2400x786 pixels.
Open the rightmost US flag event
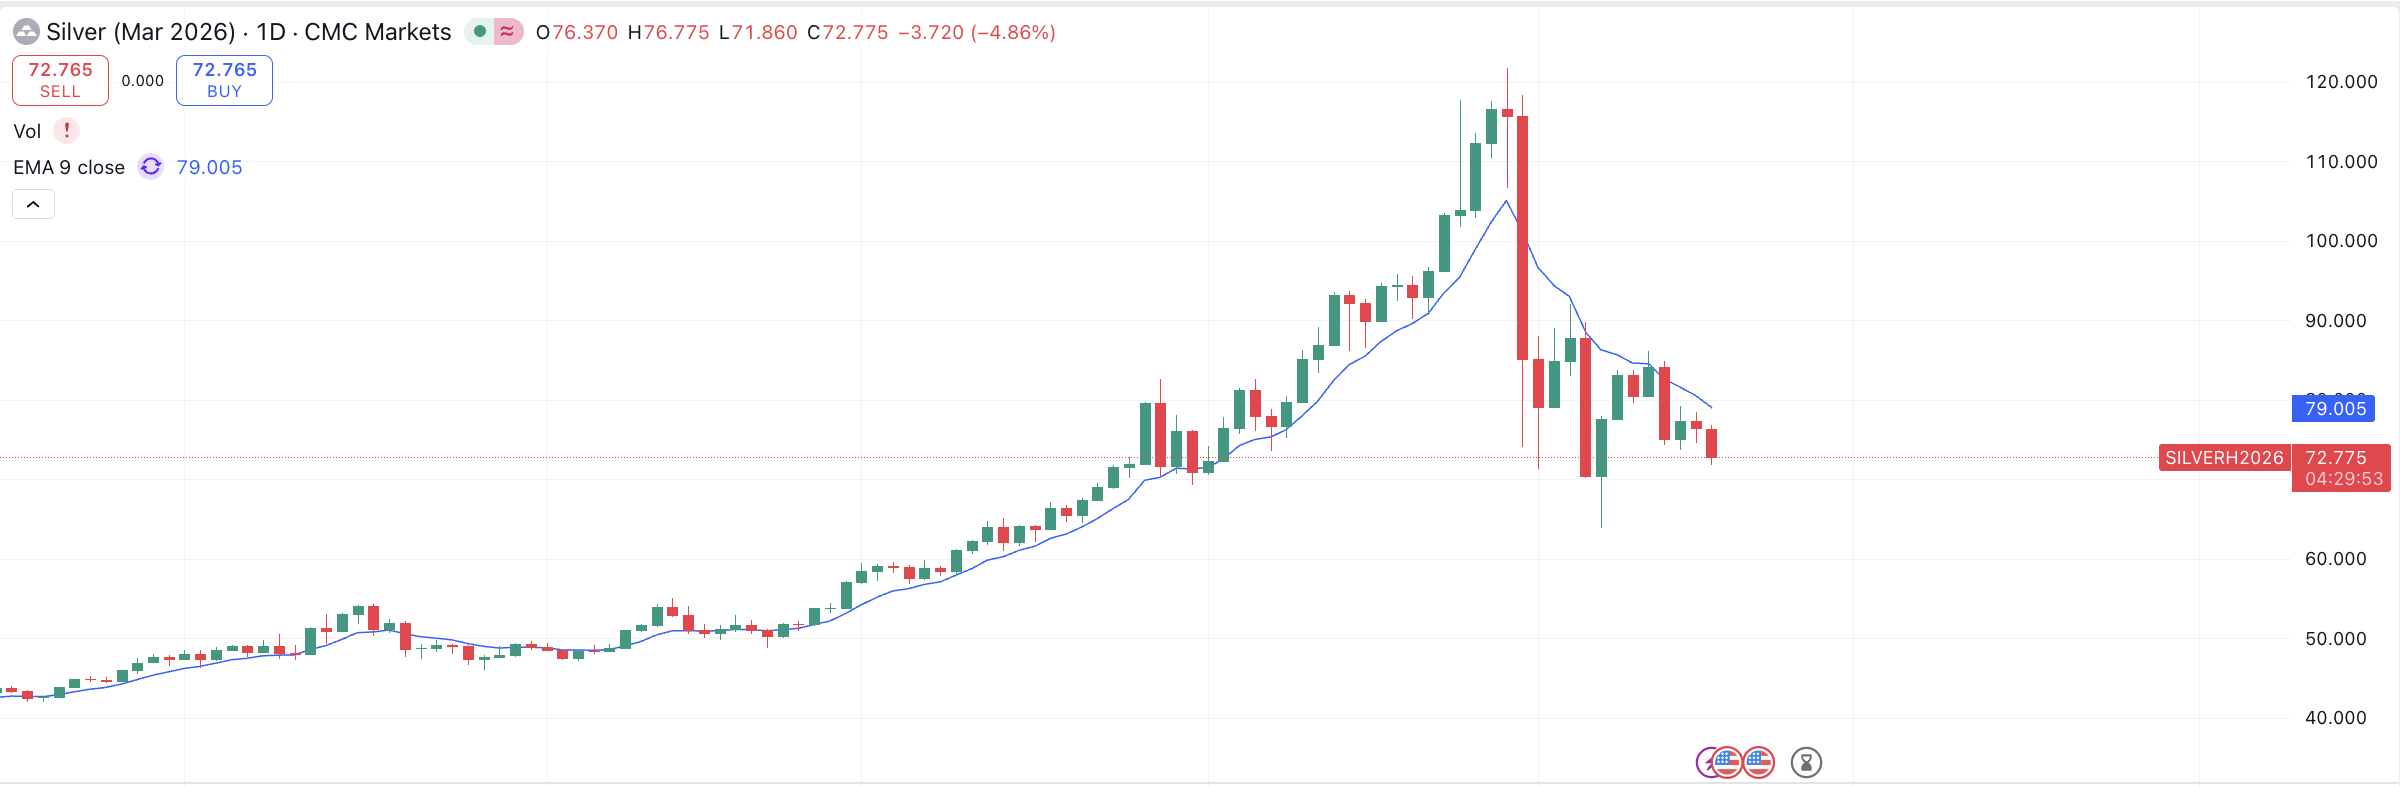[1759, 763]
